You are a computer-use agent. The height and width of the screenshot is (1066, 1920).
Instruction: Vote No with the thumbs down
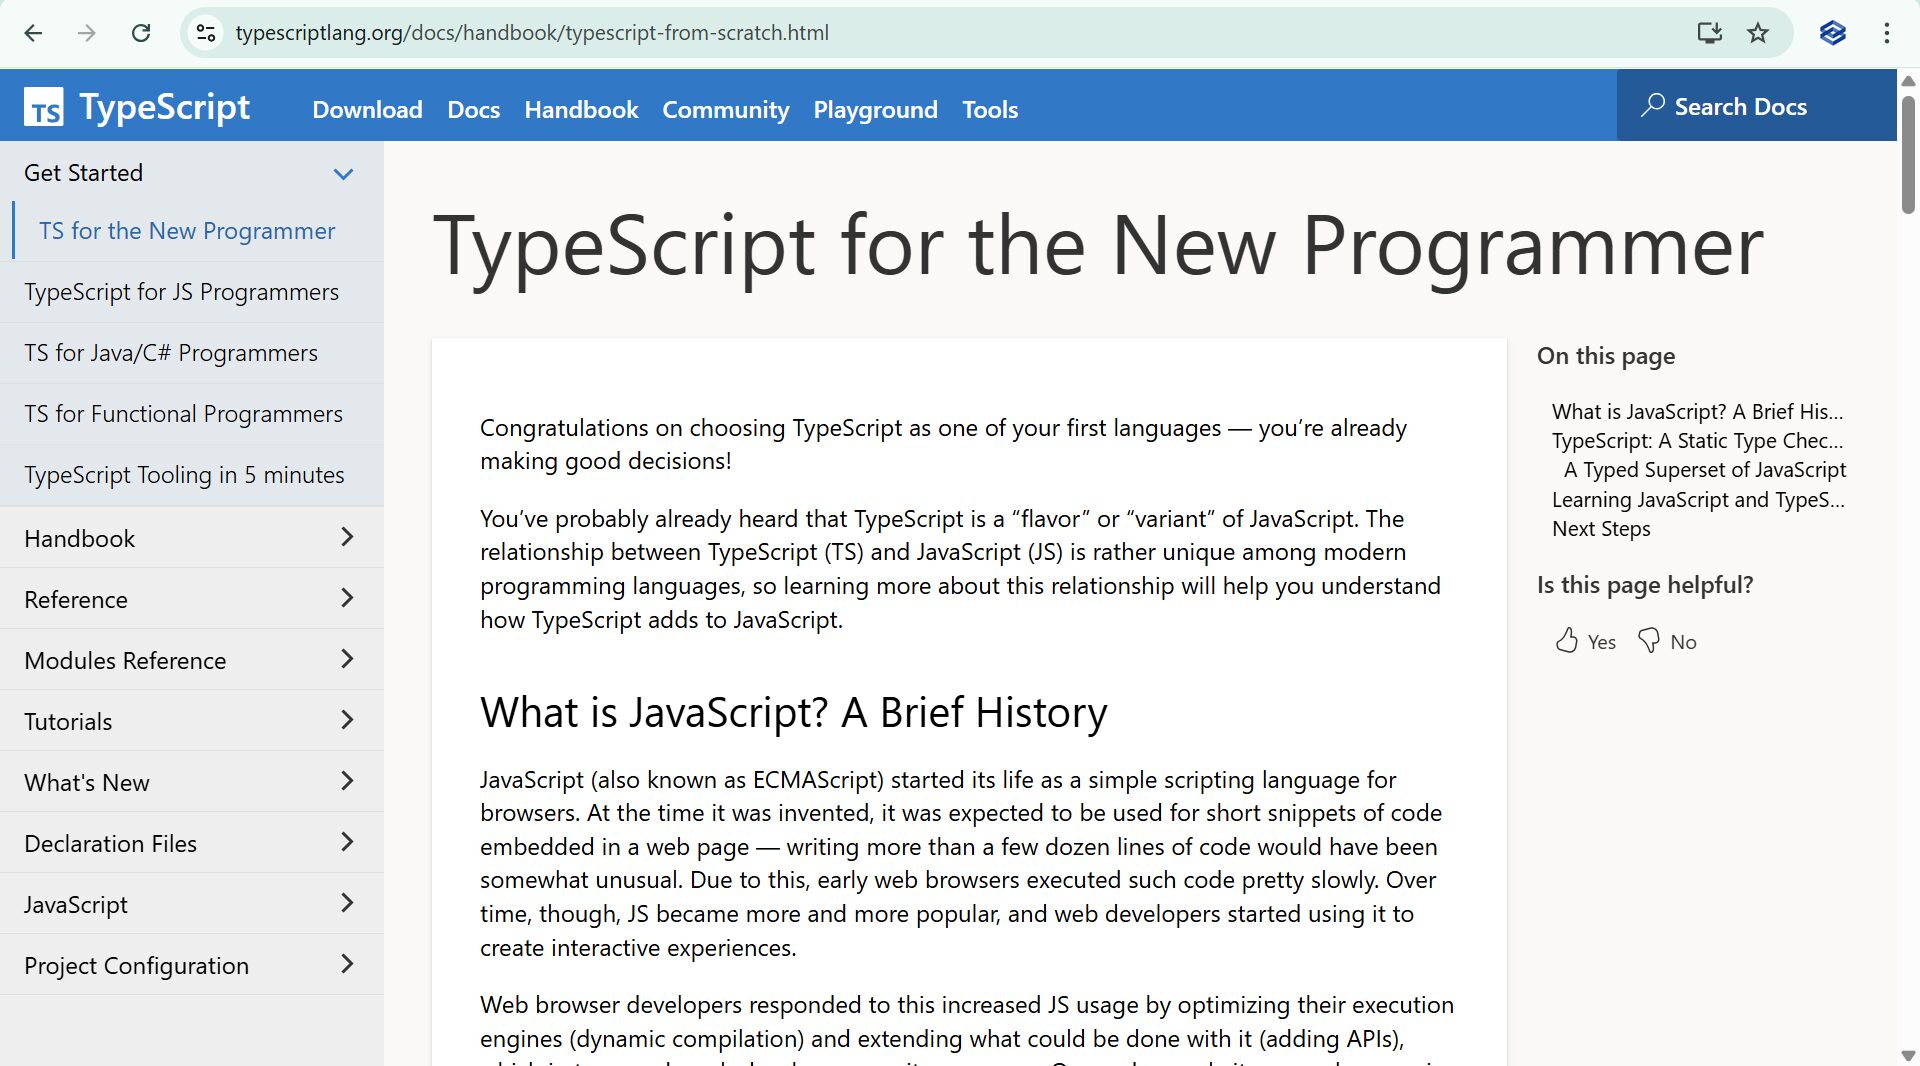point(1667,641)
